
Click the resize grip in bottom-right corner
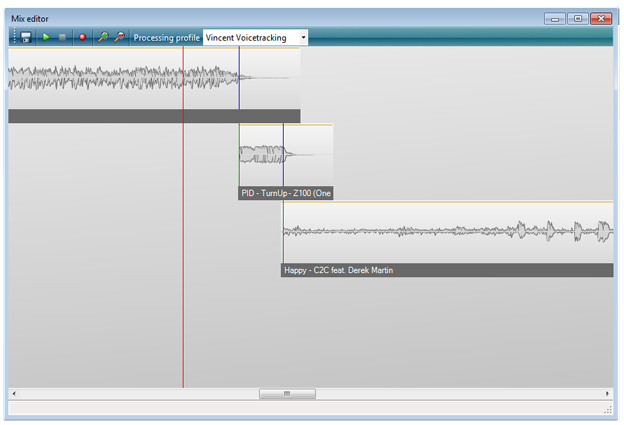608,410
